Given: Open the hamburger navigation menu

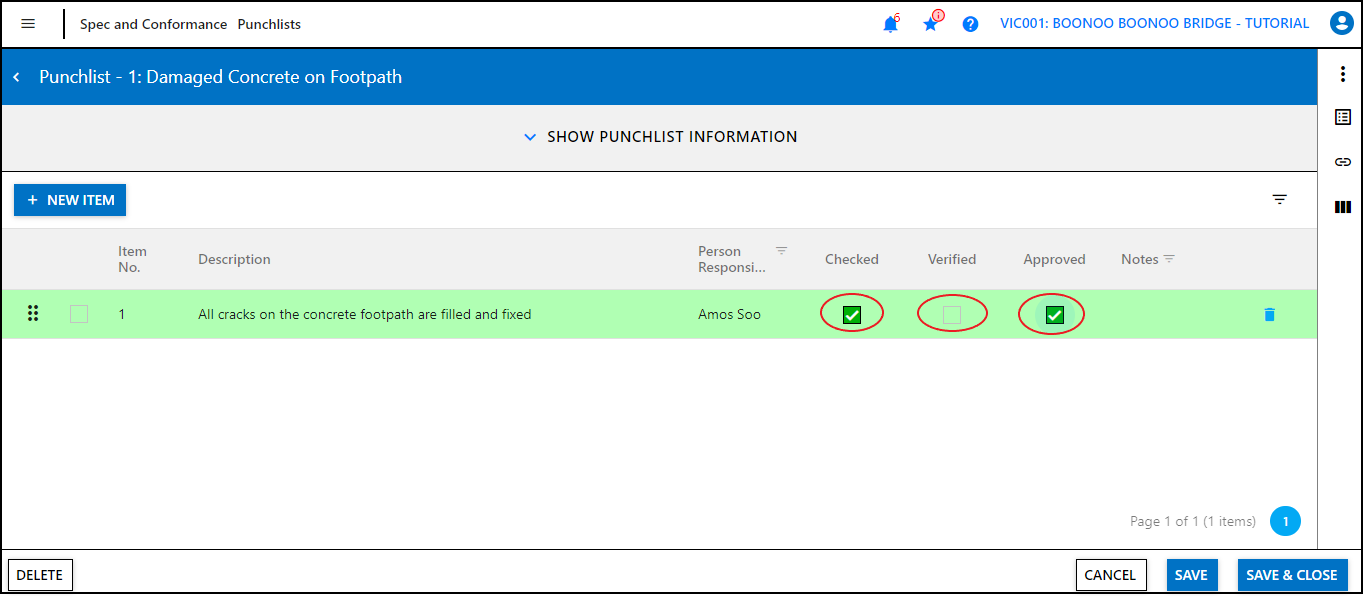Looking at the screenshot, I should pos(28,24).
